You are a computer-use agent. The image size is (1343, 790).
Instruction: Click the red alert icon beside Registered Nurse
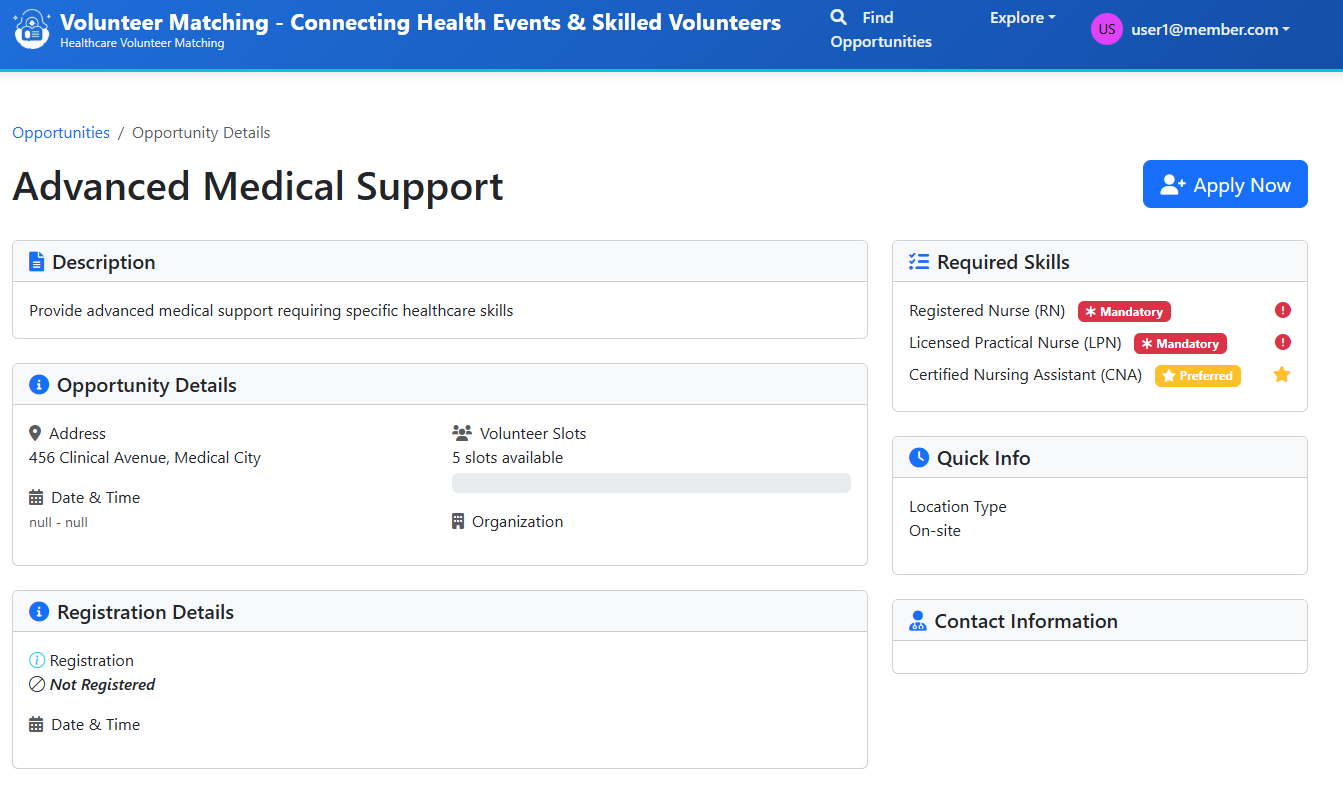1283,310
